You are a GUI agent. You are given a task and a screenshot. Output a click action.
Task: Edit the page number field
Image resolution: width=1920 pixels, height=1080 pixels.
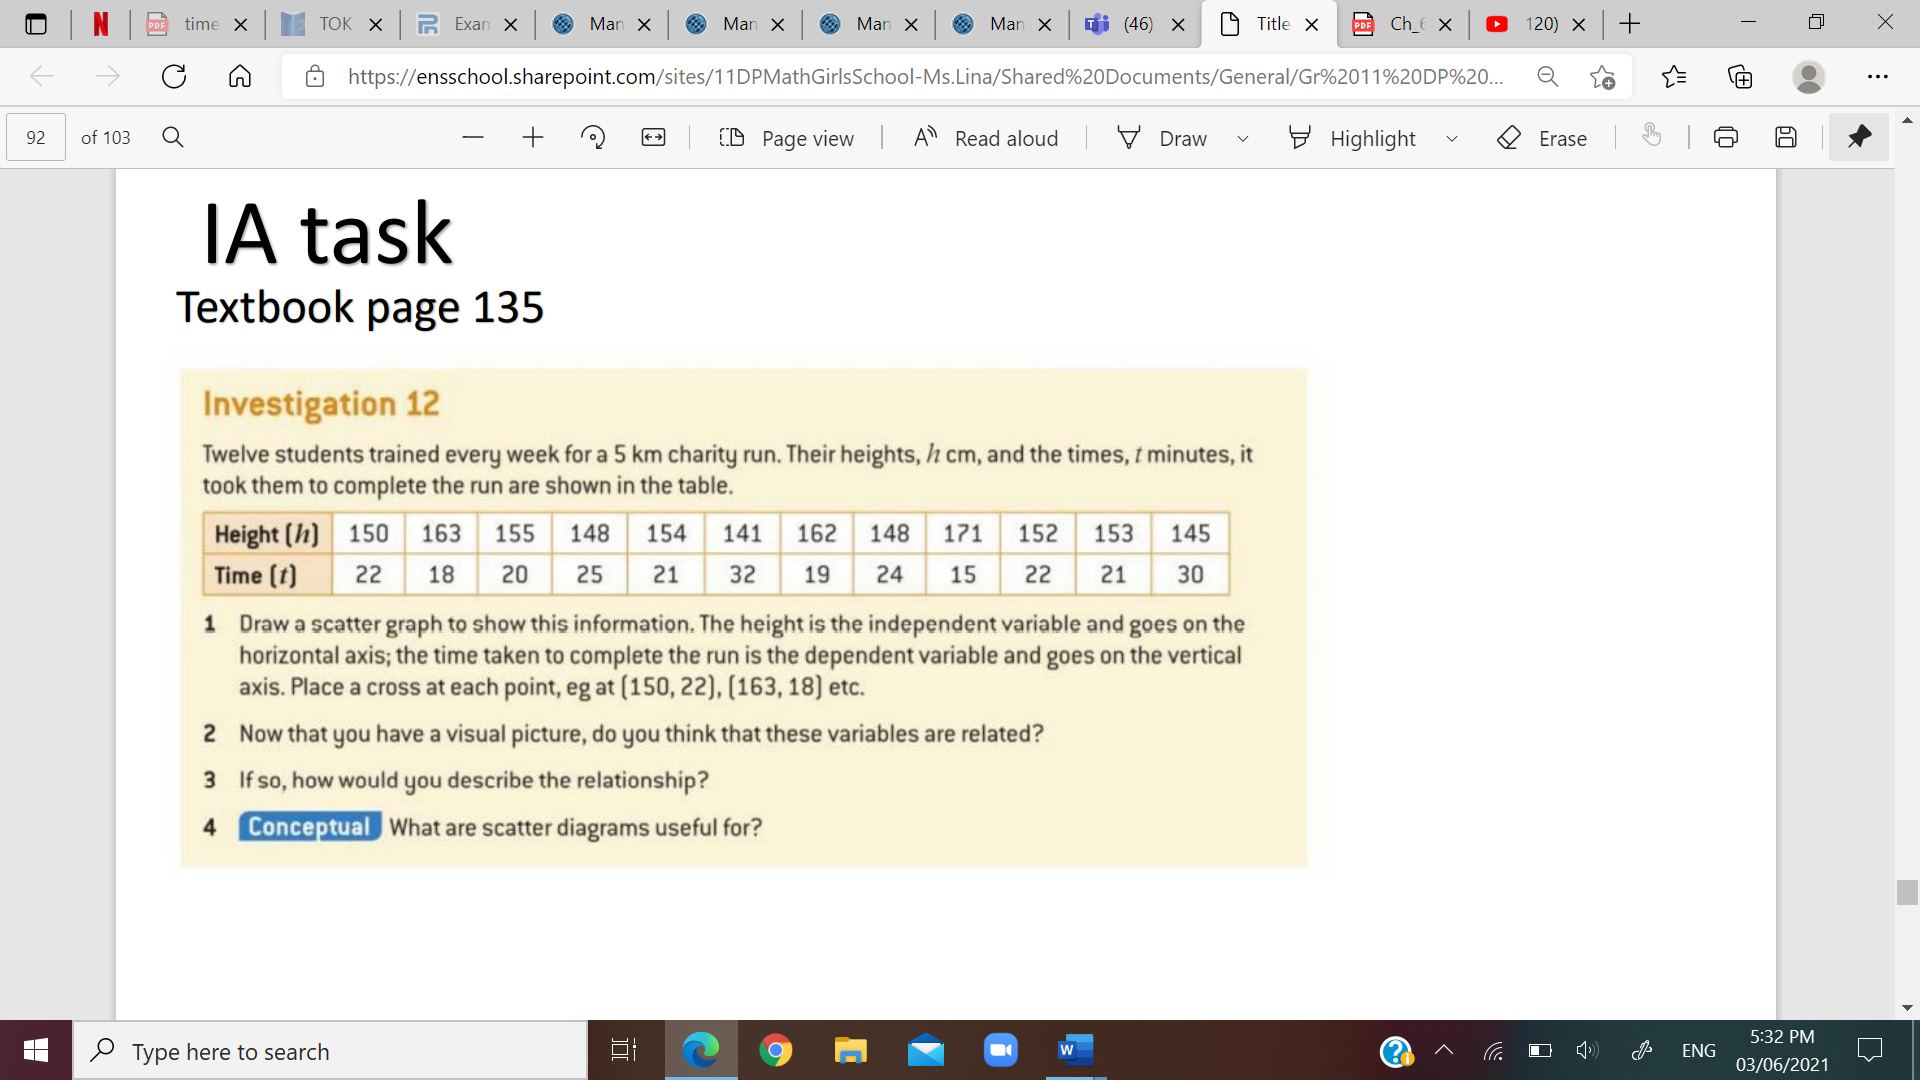coord(34,137)
